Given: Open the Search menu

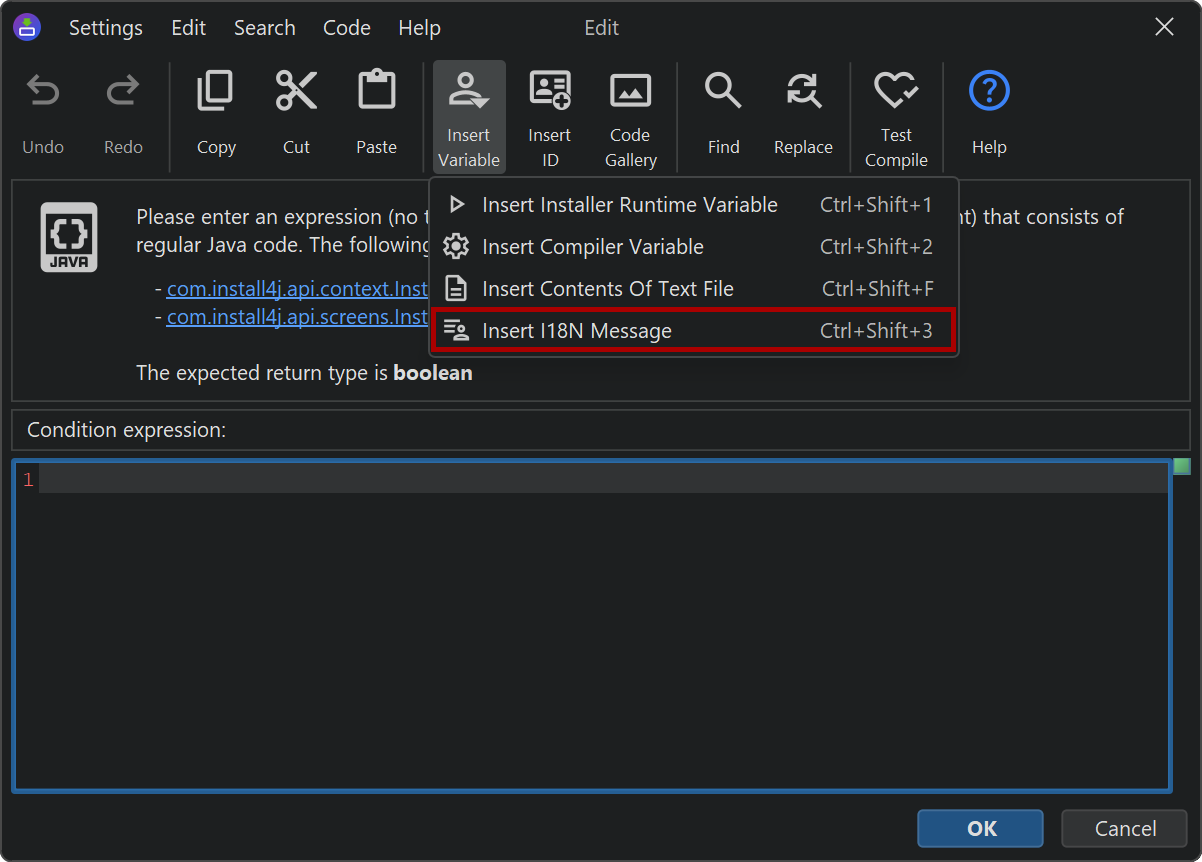Looking at the screenshot, I should pos(264,28).
